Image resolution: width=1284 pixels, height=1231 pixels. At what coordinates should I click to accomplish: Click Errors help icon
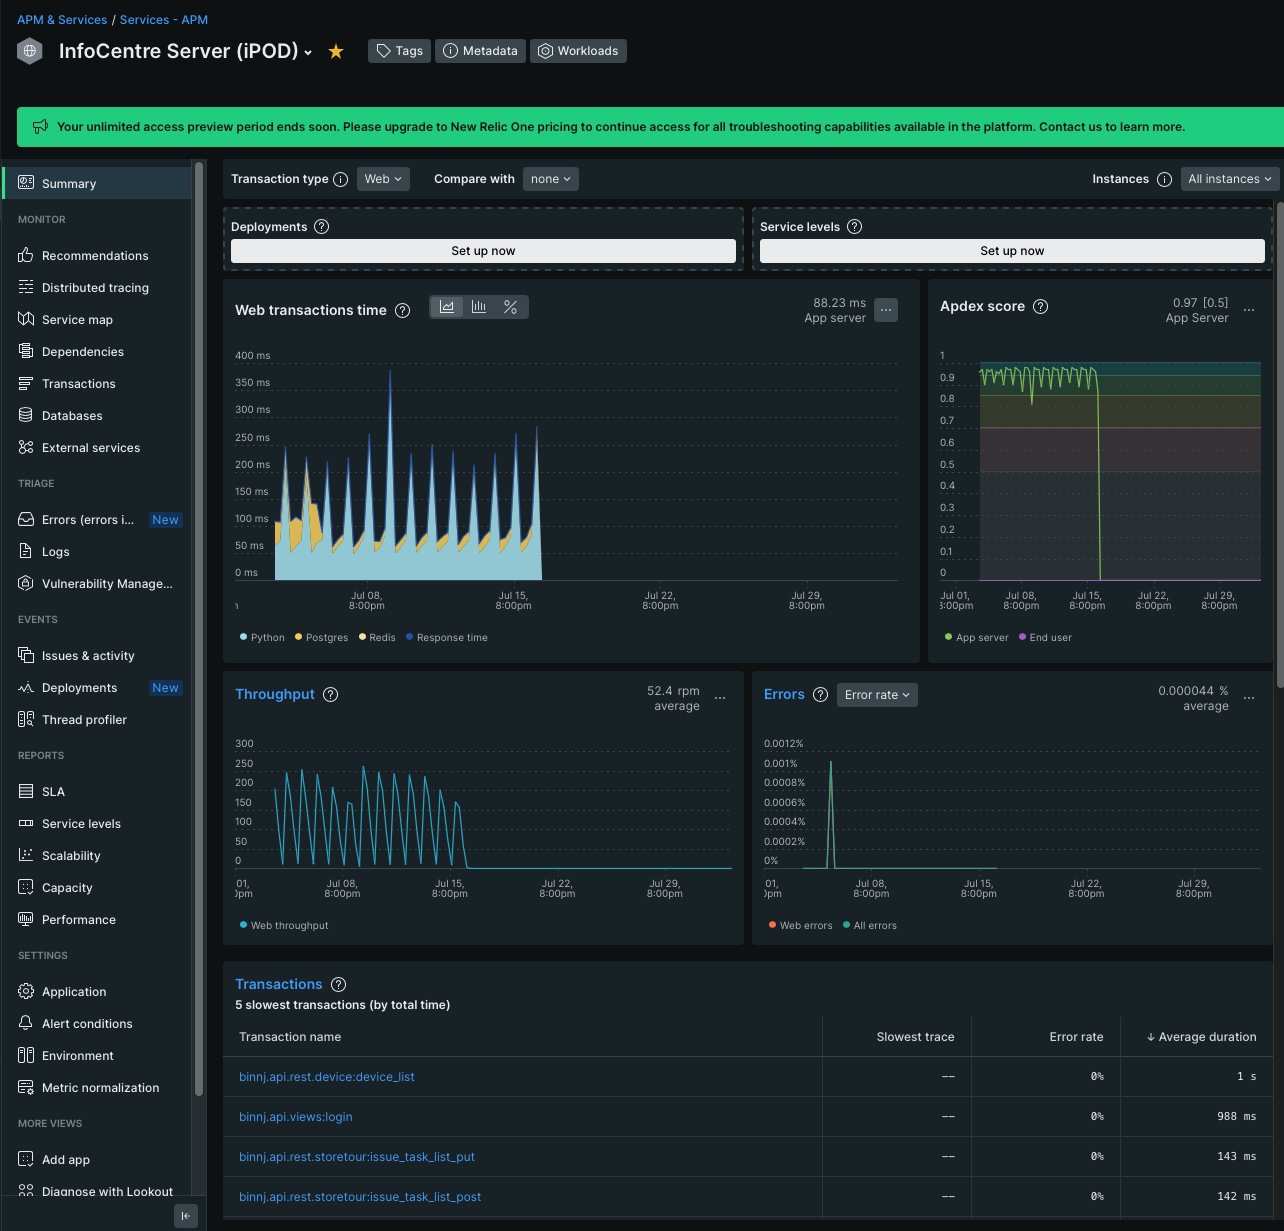(821, 694)
